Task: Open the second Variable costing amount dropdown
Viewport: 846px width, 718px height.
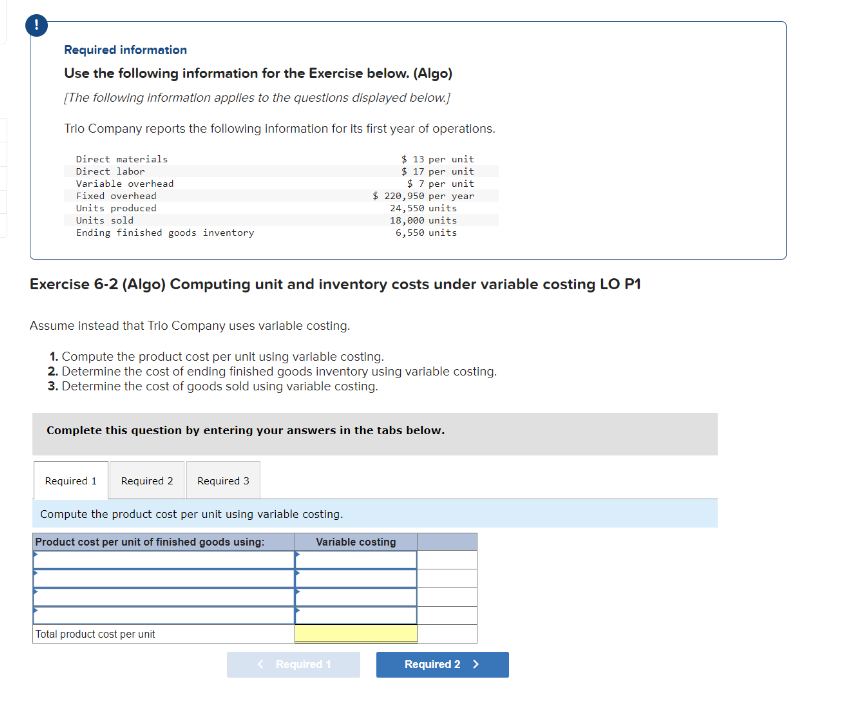Action: 355,578
